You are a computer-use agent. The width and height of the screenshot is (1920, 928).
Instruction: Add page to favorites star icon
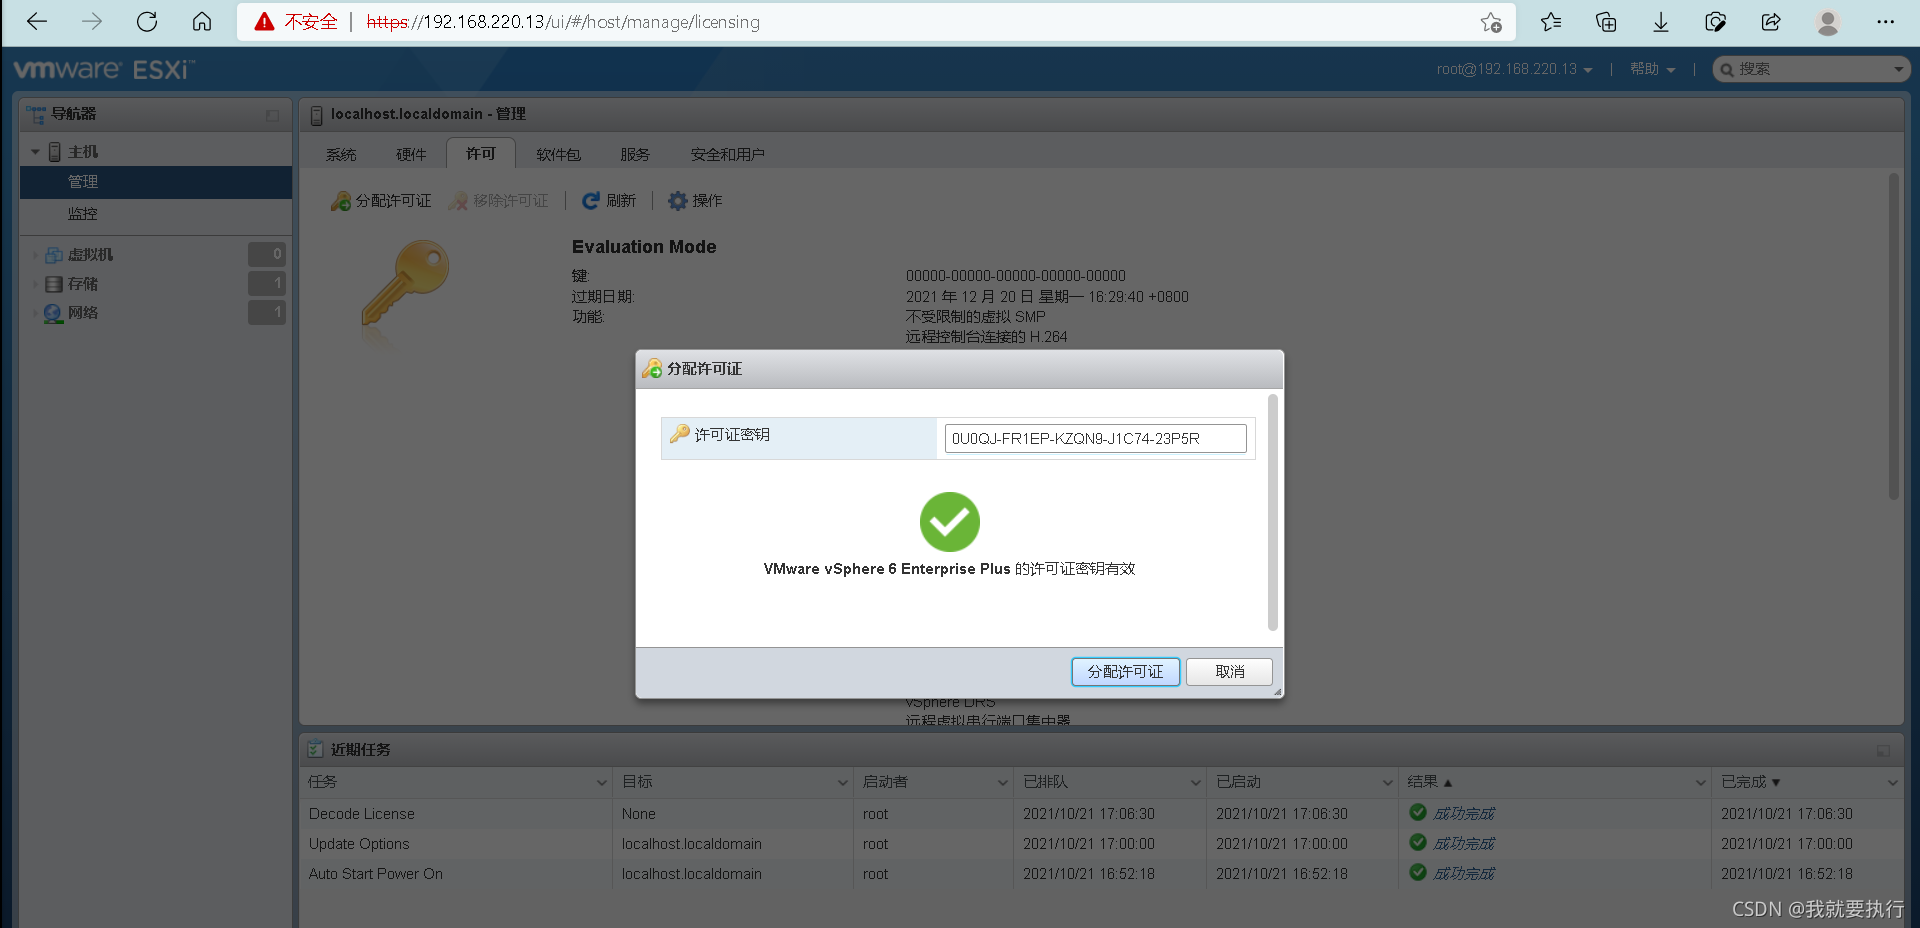point(1491,22)
